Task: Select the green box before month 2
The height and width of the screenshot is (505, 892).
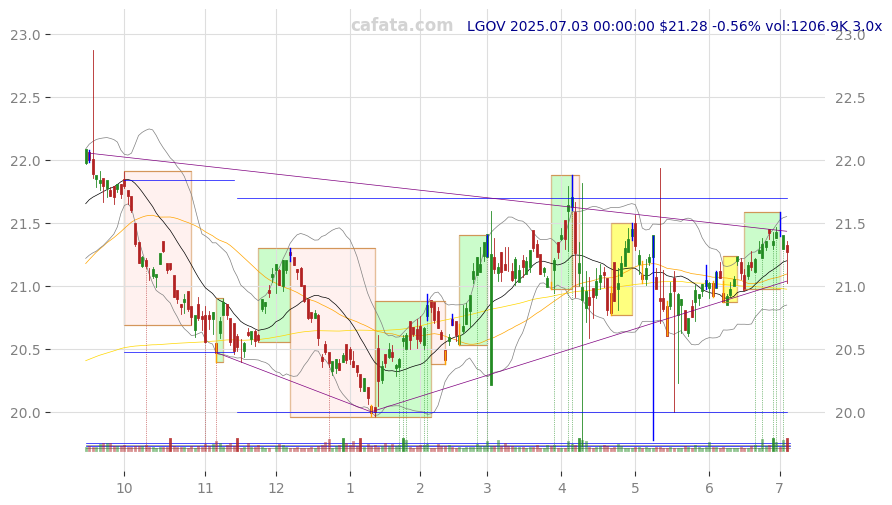Action: coord(403,359)
